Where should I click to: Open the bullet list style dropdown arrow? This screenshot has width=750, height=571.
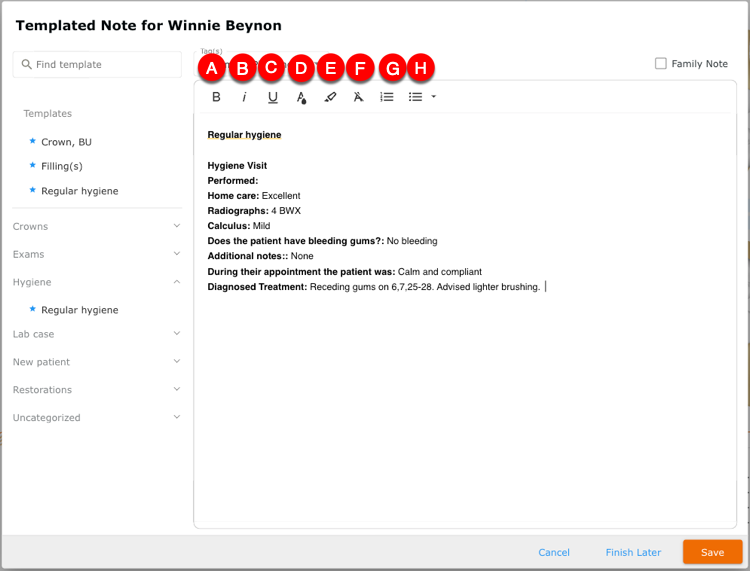[433, 97]
